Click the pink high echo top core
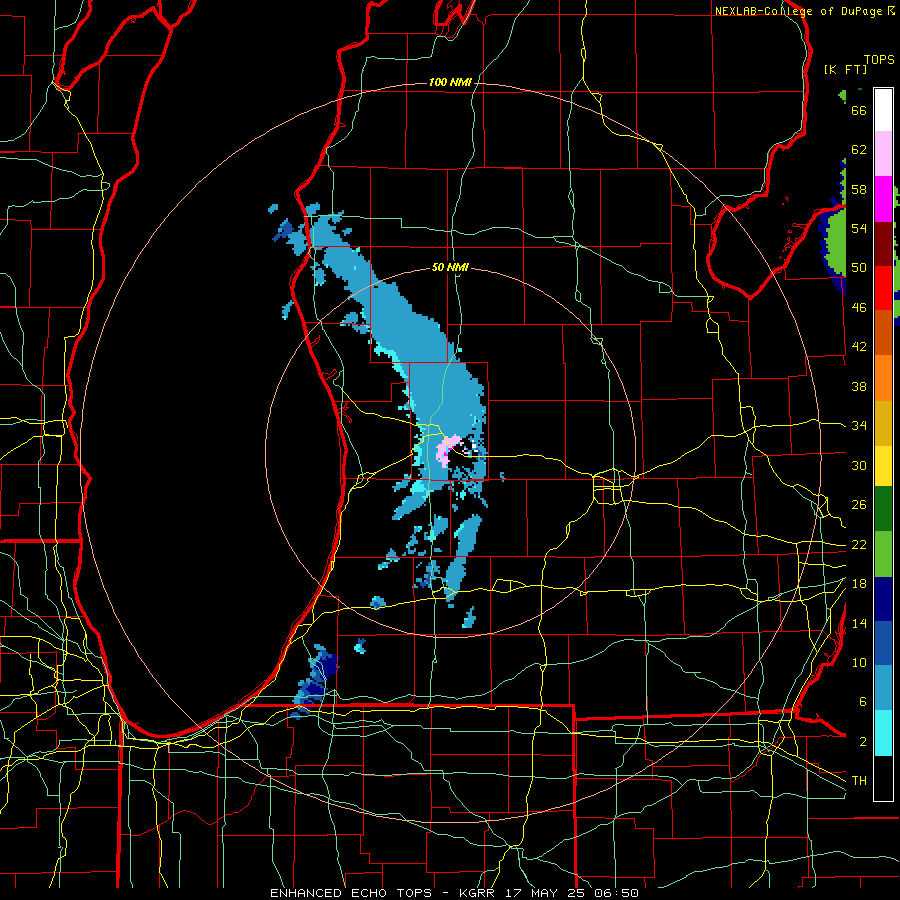Image resolution: width=900 pixels, height=900 pixels. tap(447, 448)
